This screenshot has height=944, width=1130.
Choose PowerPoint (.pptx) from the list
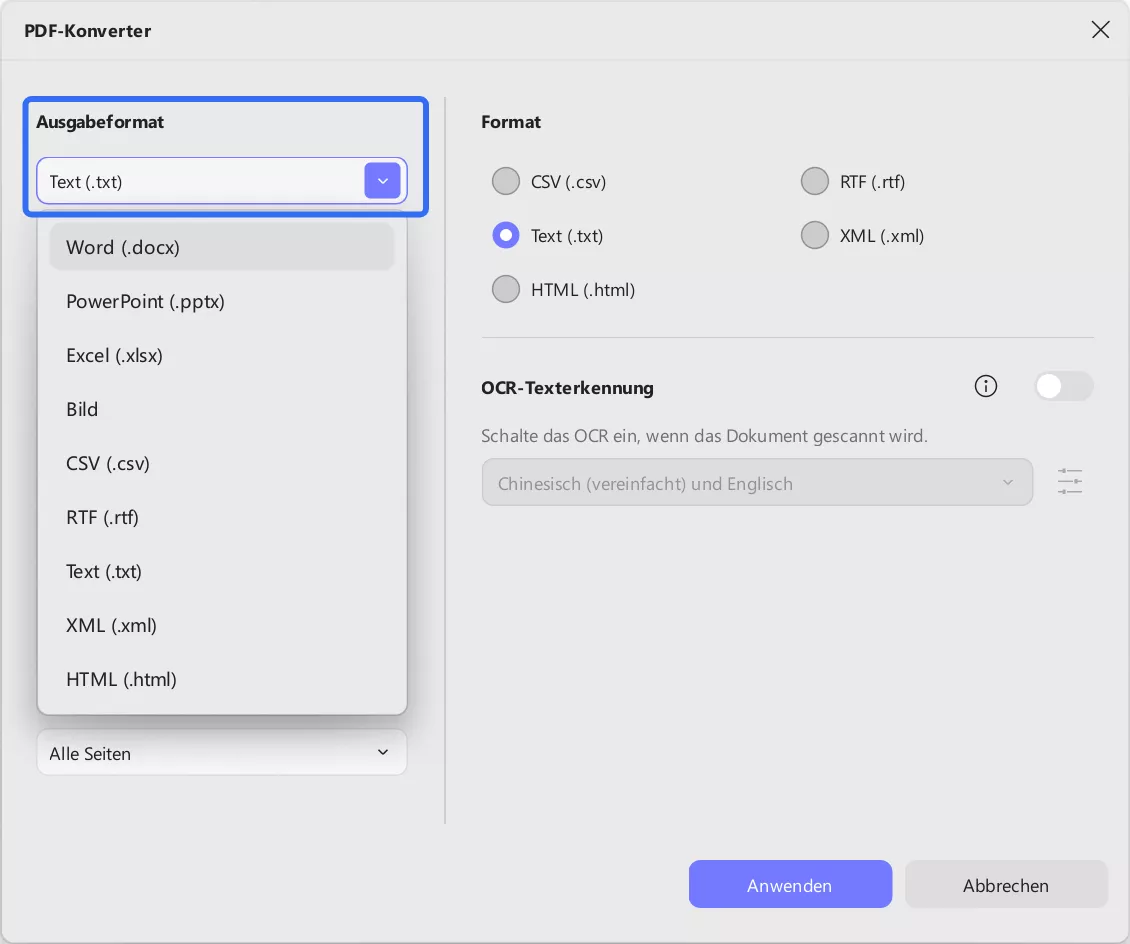pyautogui.click(x=145, y=301)
